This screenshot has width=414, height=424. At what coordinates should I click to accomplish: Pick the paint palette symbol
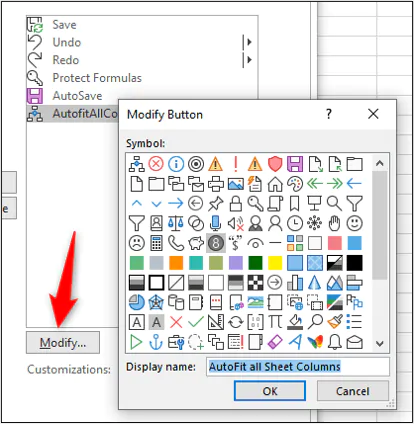(295, 184)
